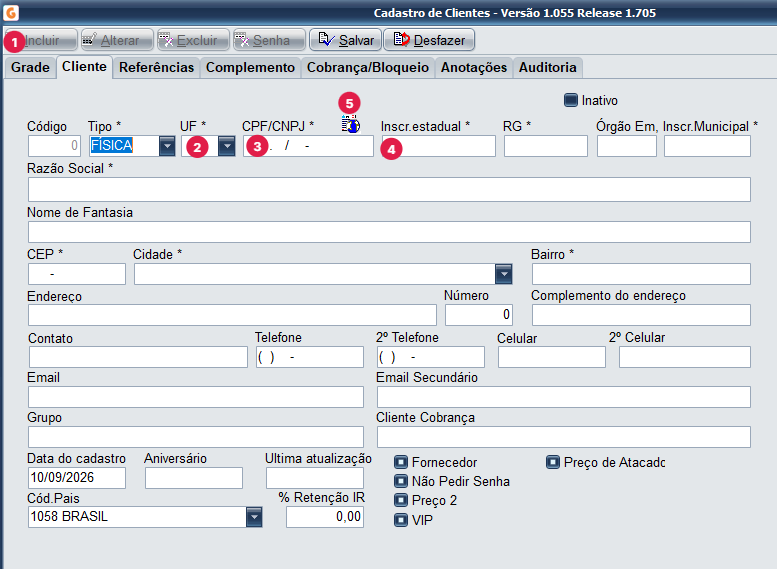This screenshot has height=569, width=777.
Task: Toggle the Preço 2 checkbox
Action: (x=400, y=500)
